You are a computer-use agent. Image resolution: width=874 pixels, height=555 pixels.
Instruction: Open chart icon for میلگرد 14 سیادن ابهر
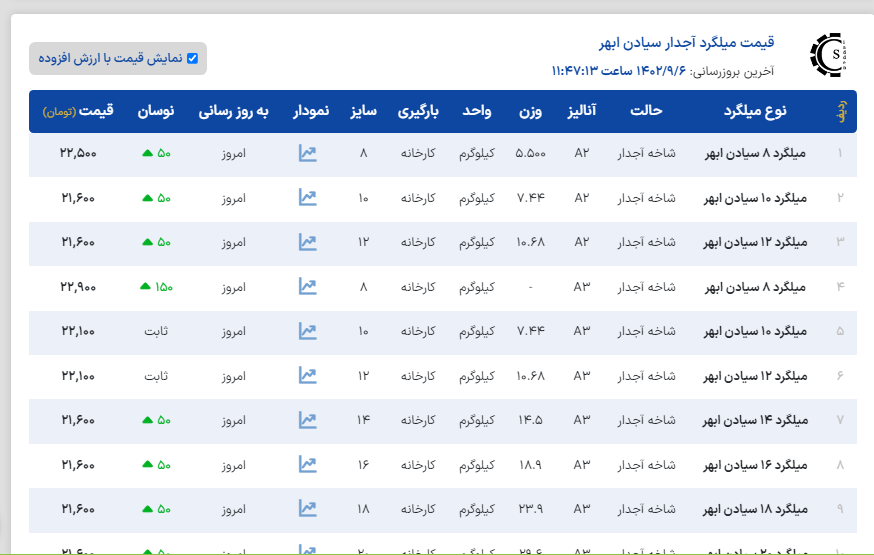coord(308,420)
